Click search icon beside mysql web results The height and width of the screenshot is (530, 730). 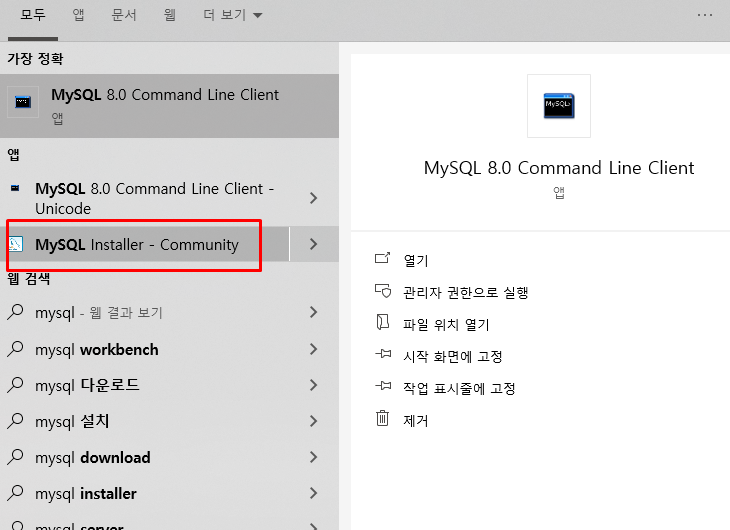coord(15,312)
